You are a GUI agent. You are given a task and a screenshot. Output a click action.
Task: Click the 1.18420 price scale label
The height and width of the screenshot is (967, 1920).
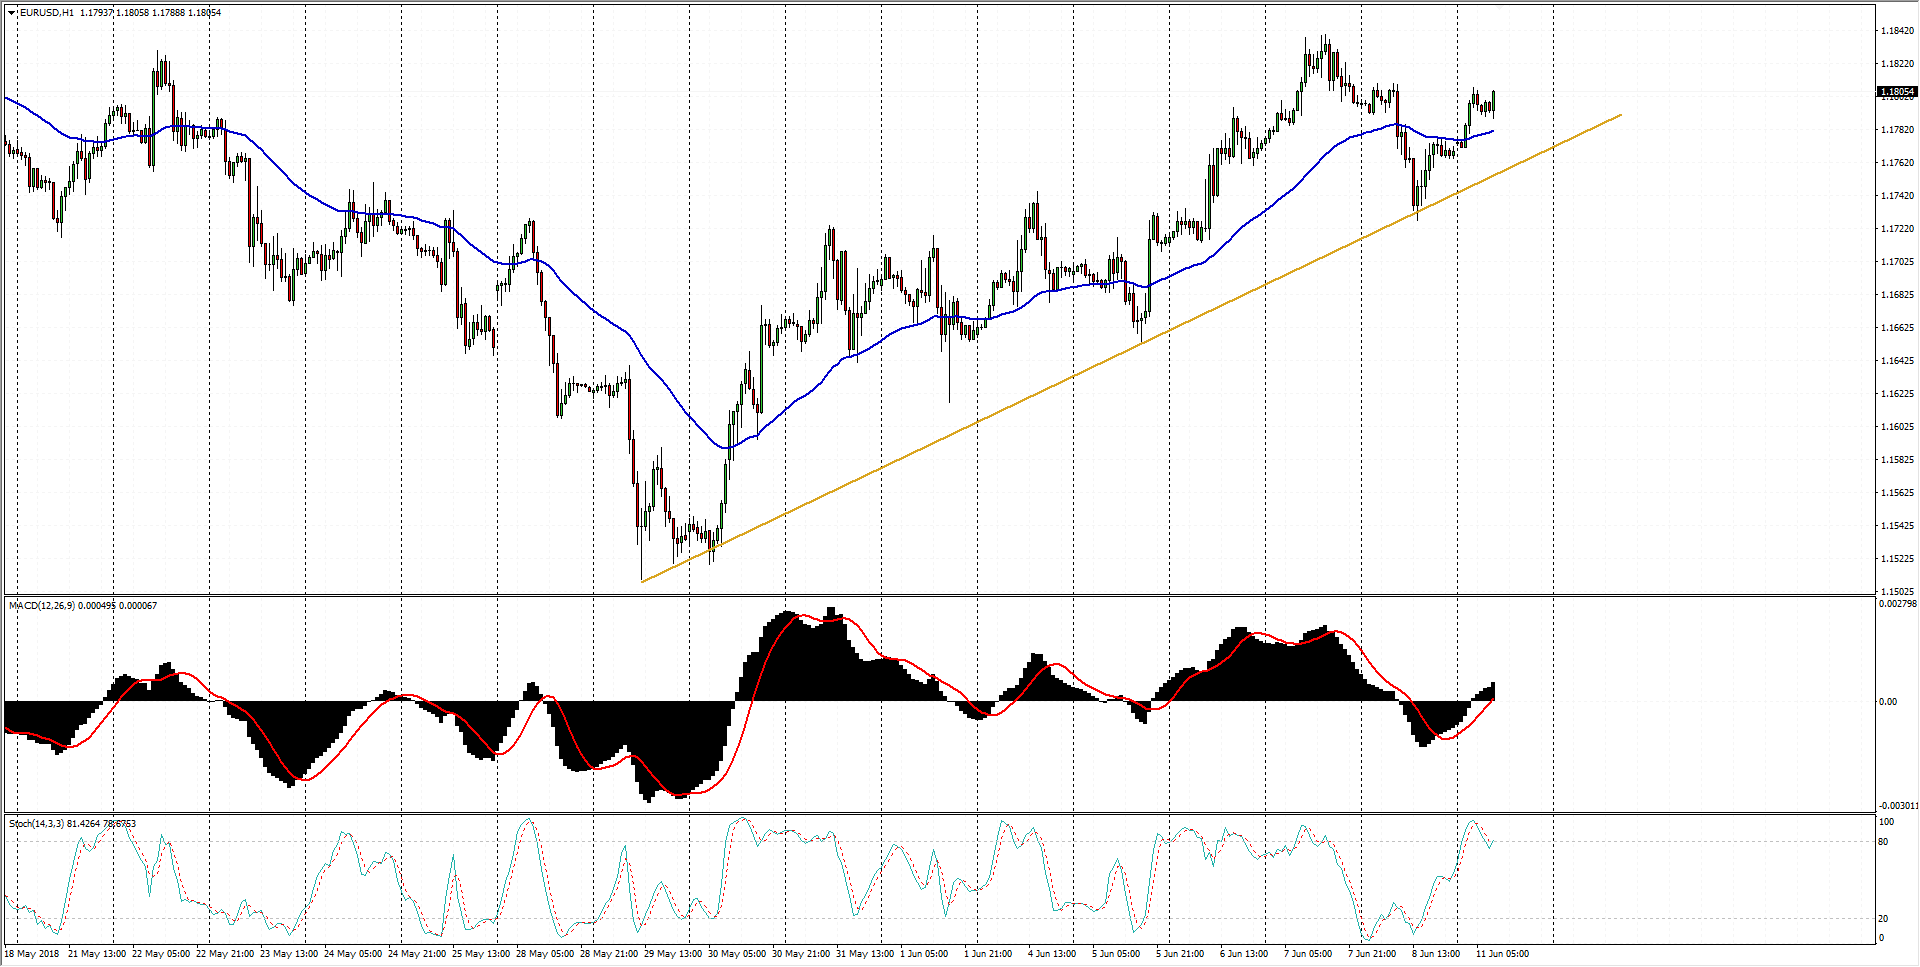1897,31
